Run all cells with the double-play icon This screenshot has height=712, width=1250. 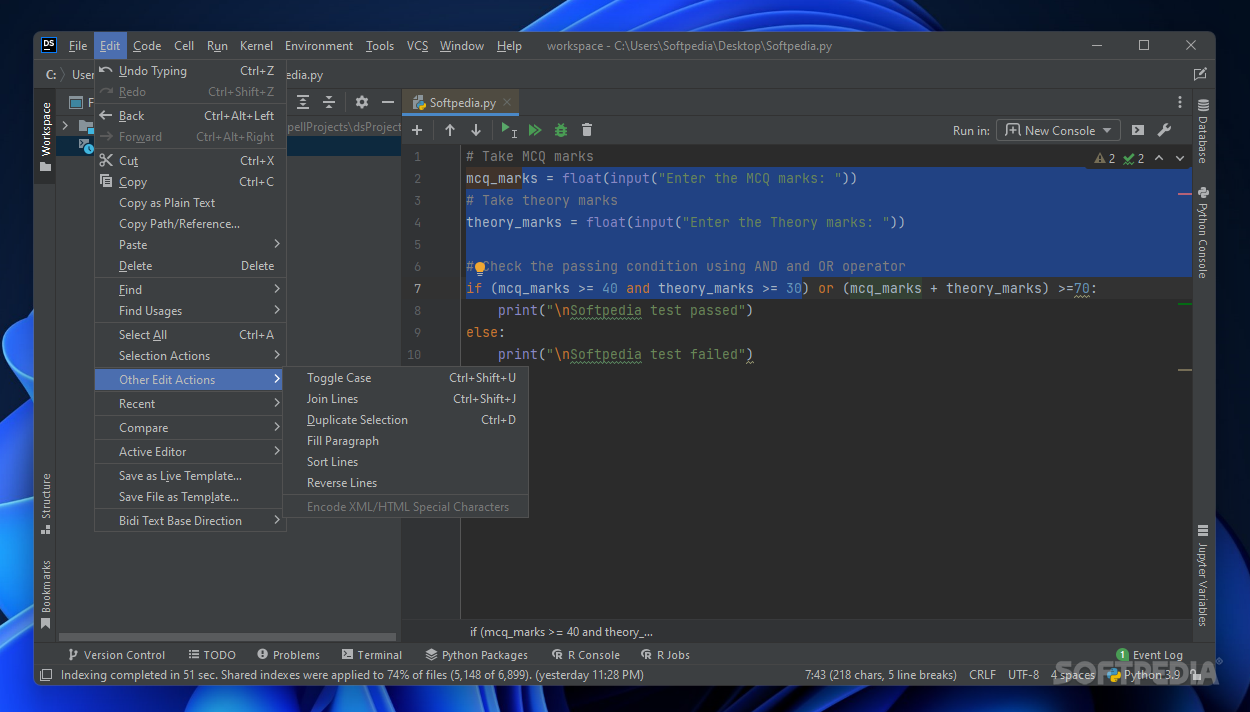coord(535,130)
